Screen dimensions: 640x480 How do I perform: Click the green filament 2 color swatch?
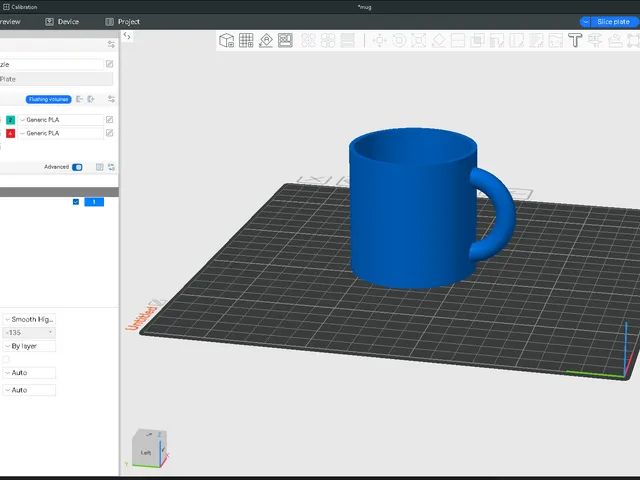11,120
